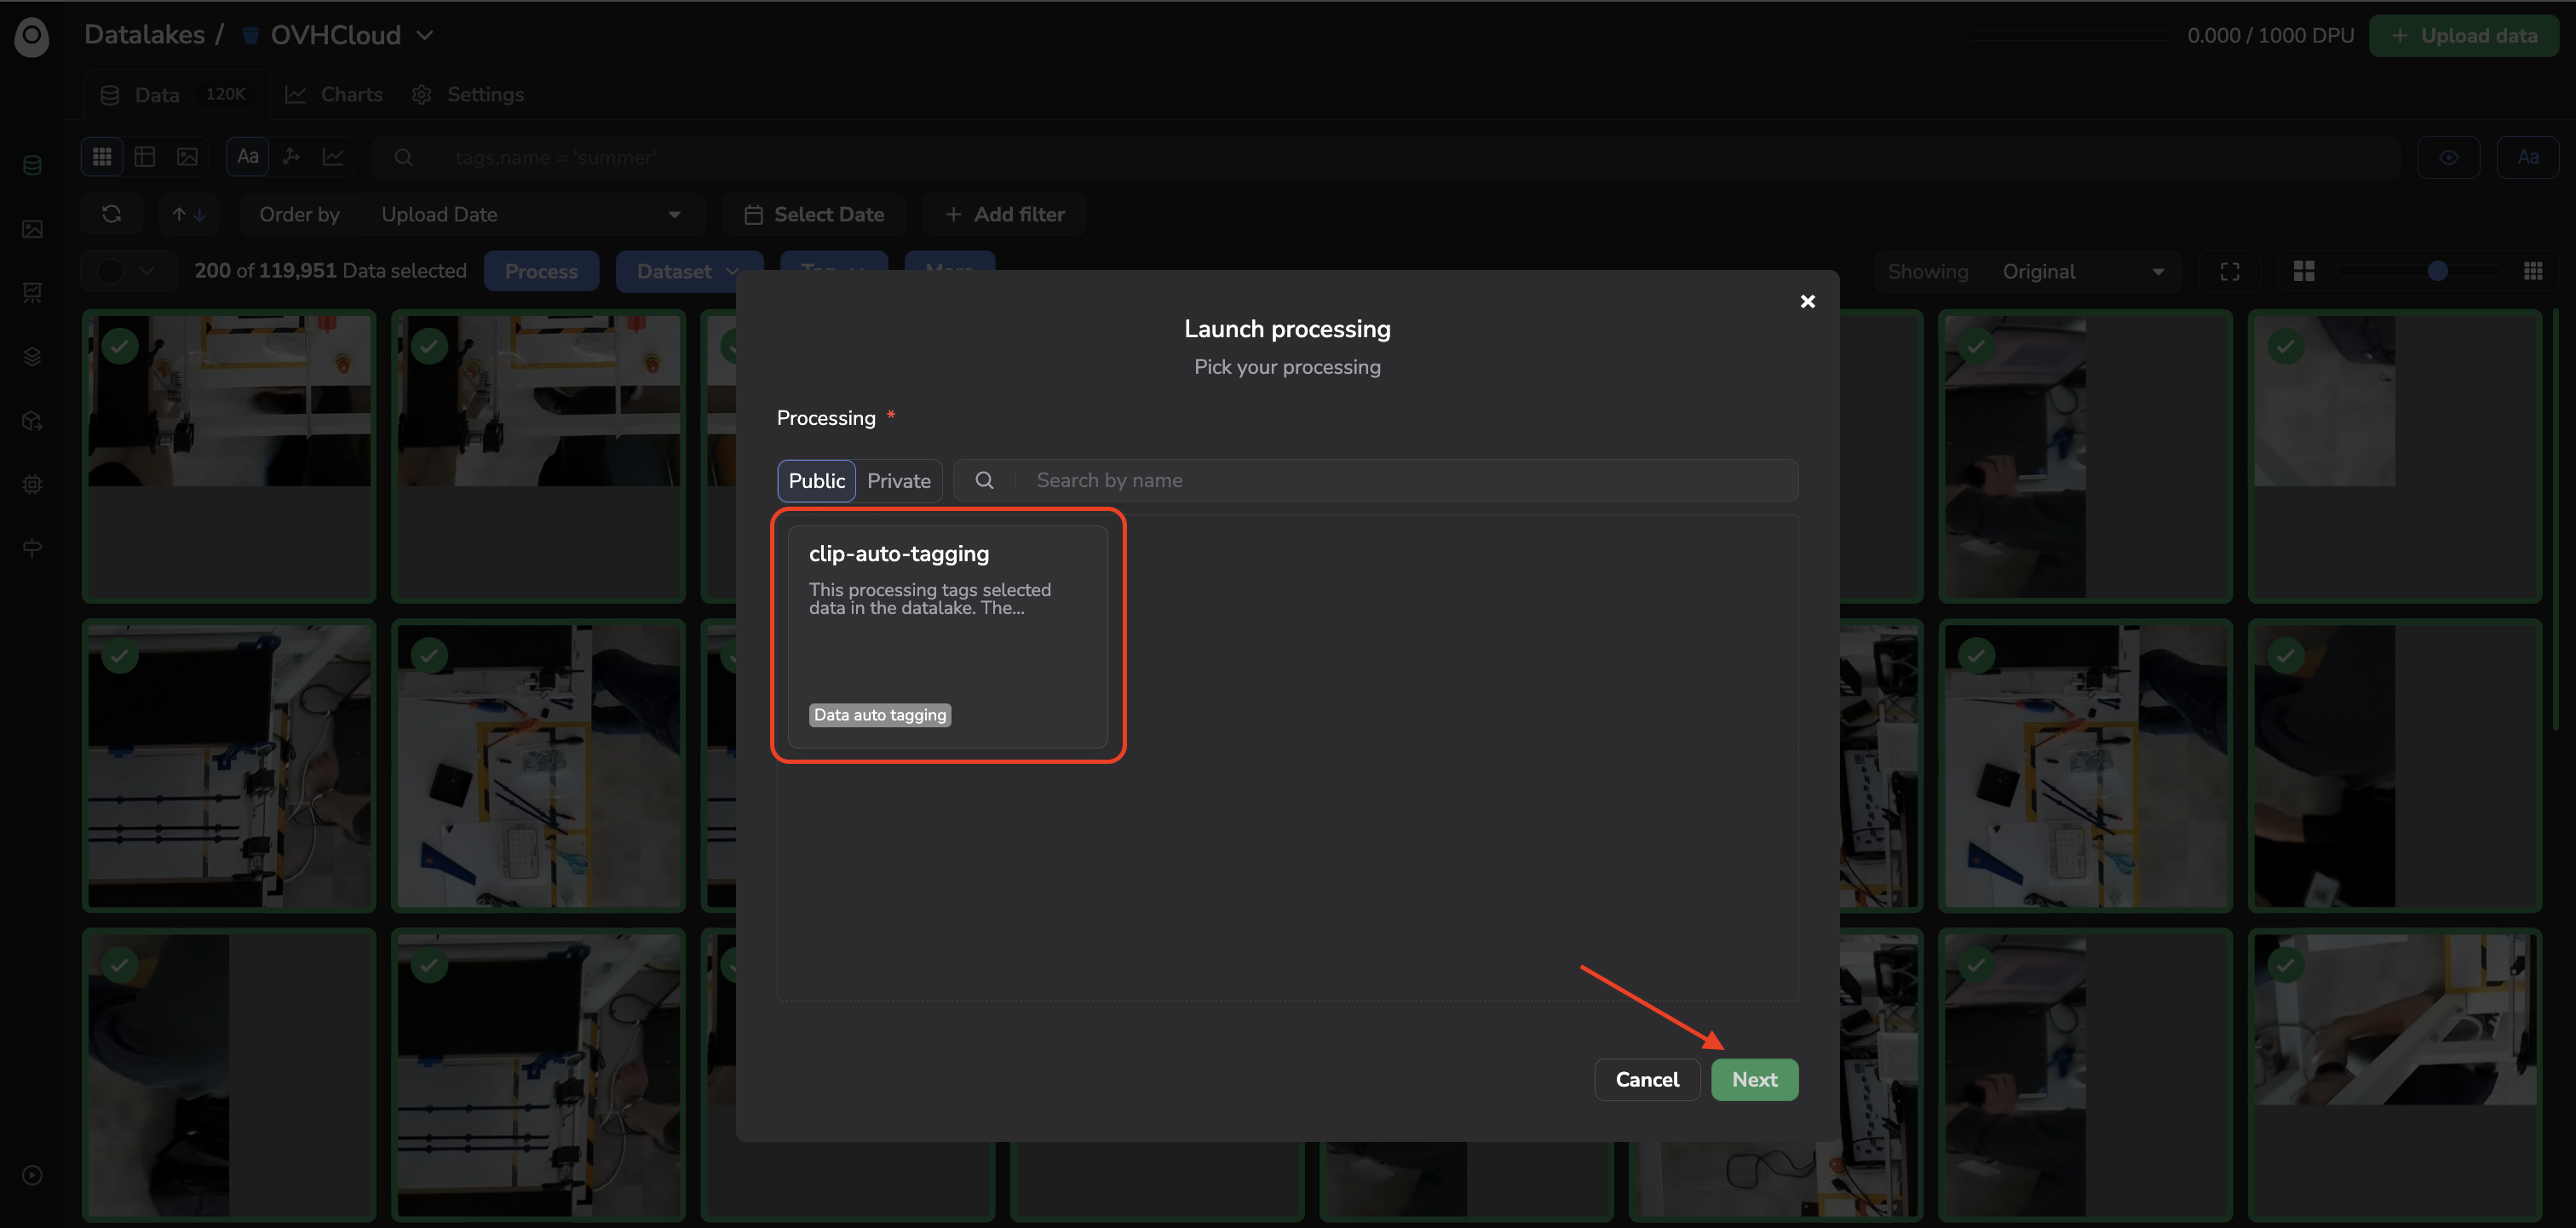Click the fullscreen expand icon near Showing
2576x1228 pixels.
click(2230, 271)
